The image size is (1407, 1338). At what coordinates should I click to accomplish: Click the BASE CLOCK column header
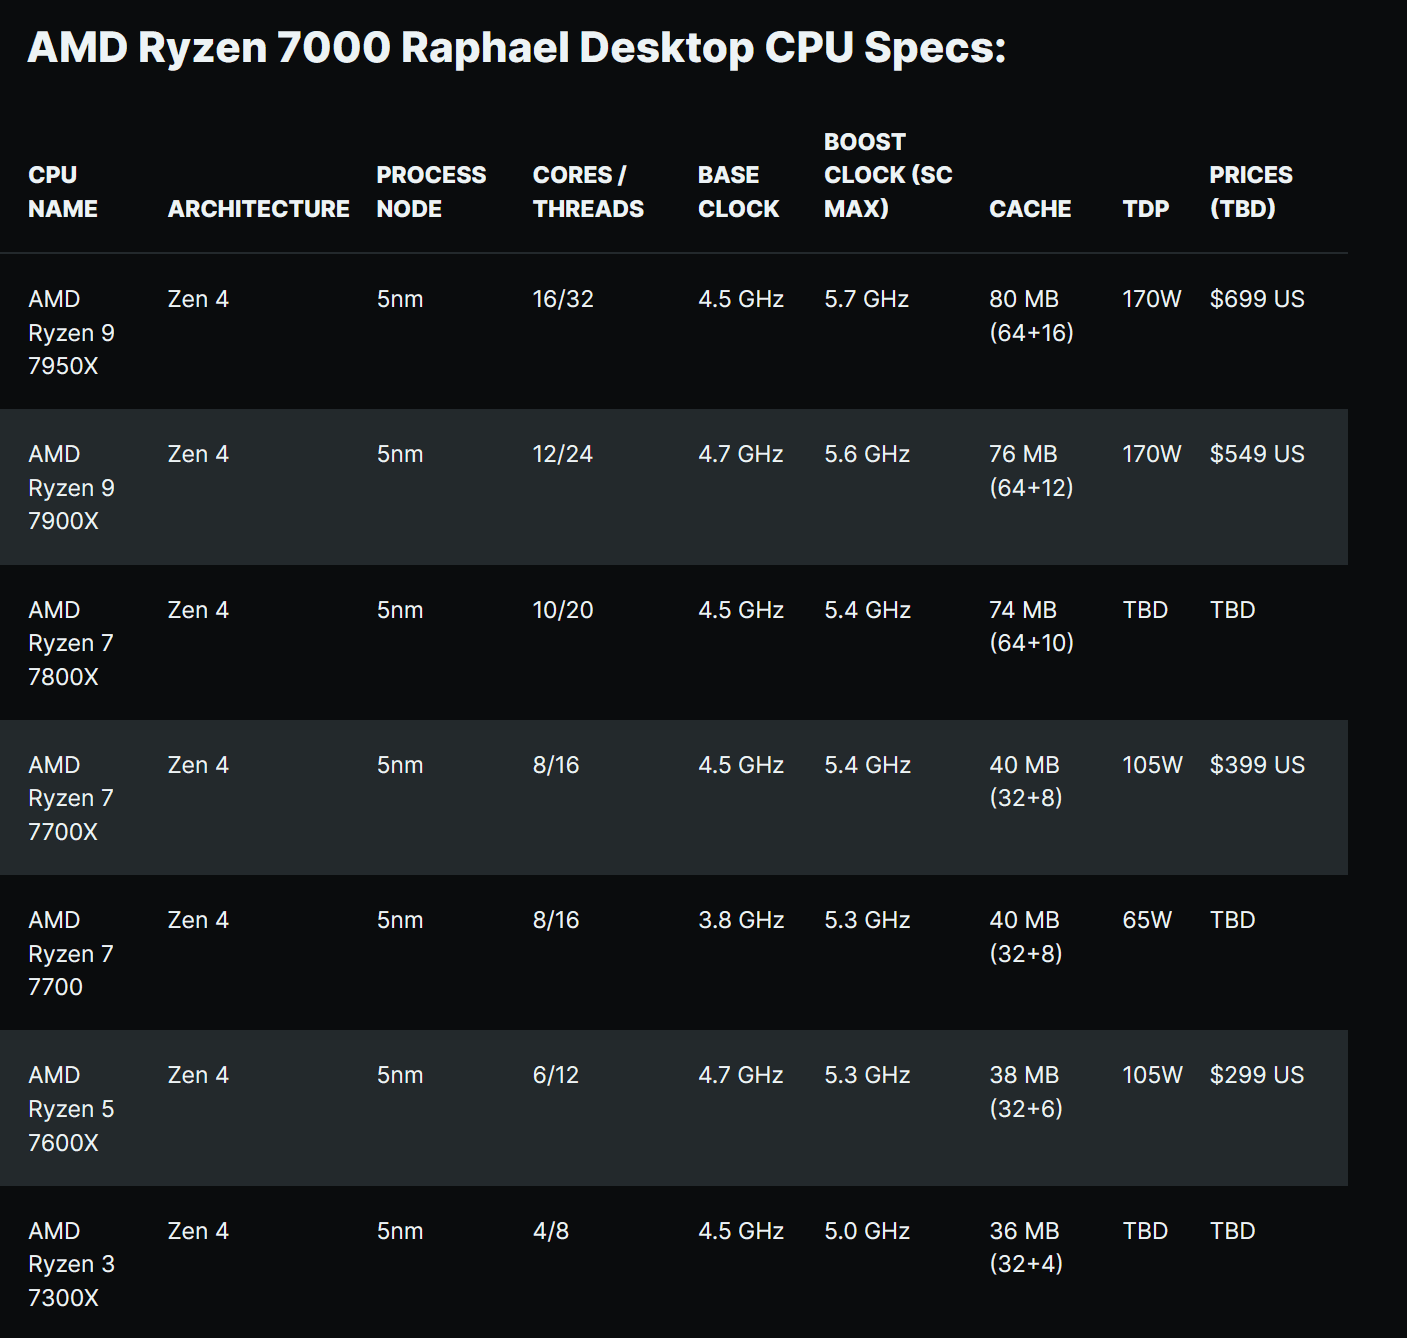(x=738, y=192)
